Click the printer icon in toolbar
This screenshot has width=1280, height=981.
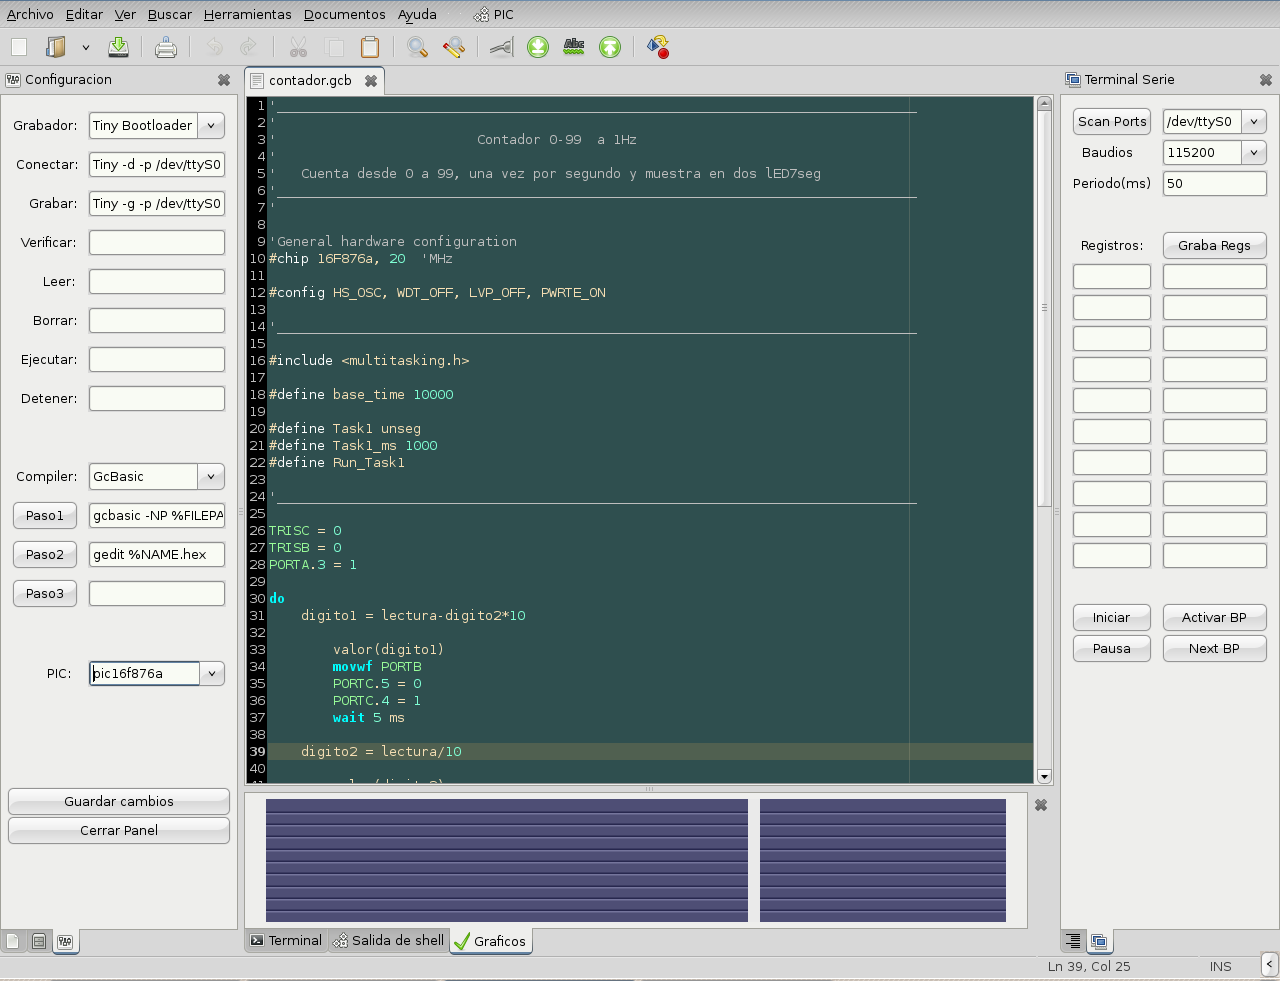(166, 47)
